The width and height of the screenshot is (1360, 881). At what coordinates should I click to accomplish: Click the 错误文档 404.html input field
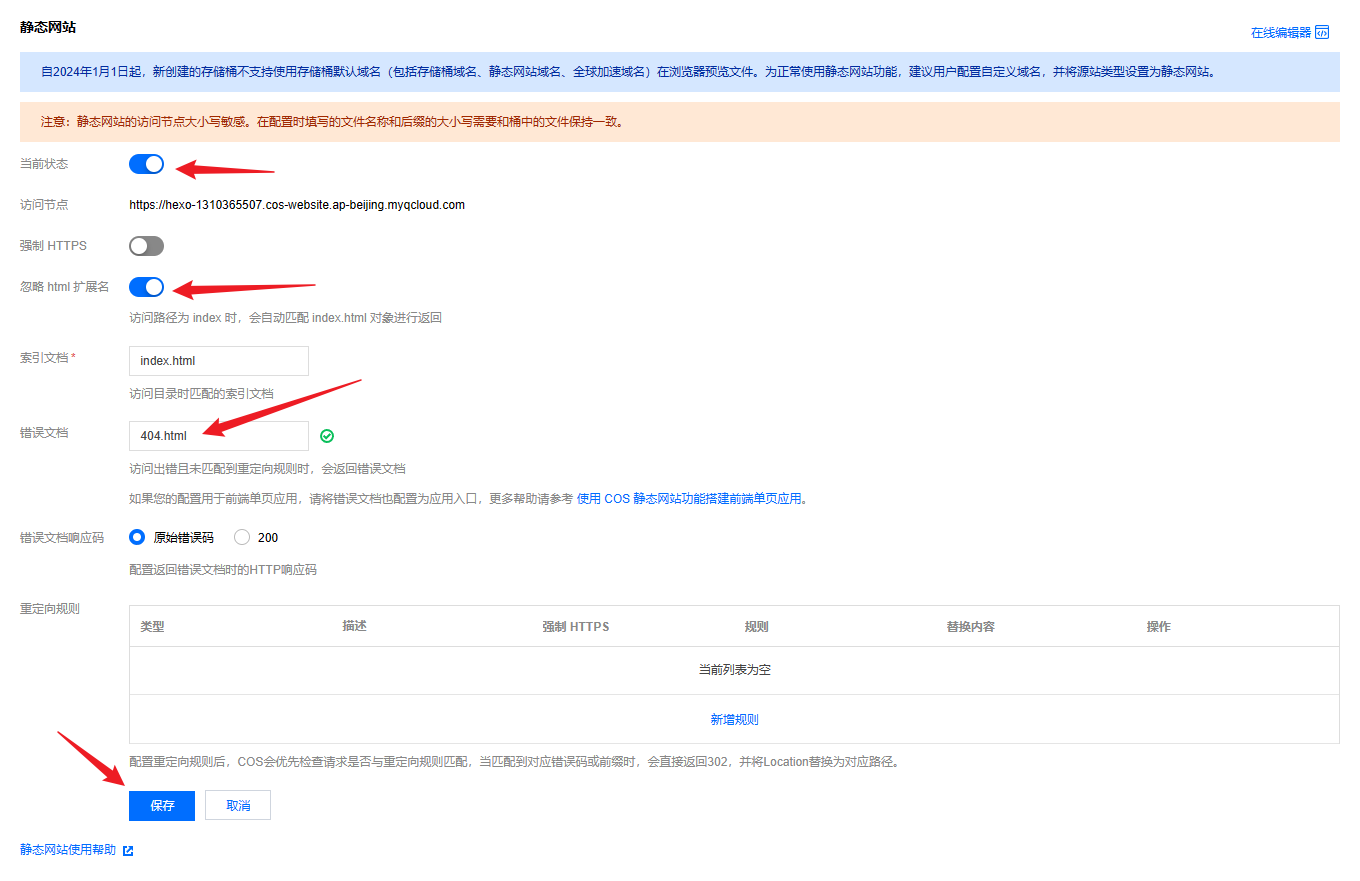point(219,436)
